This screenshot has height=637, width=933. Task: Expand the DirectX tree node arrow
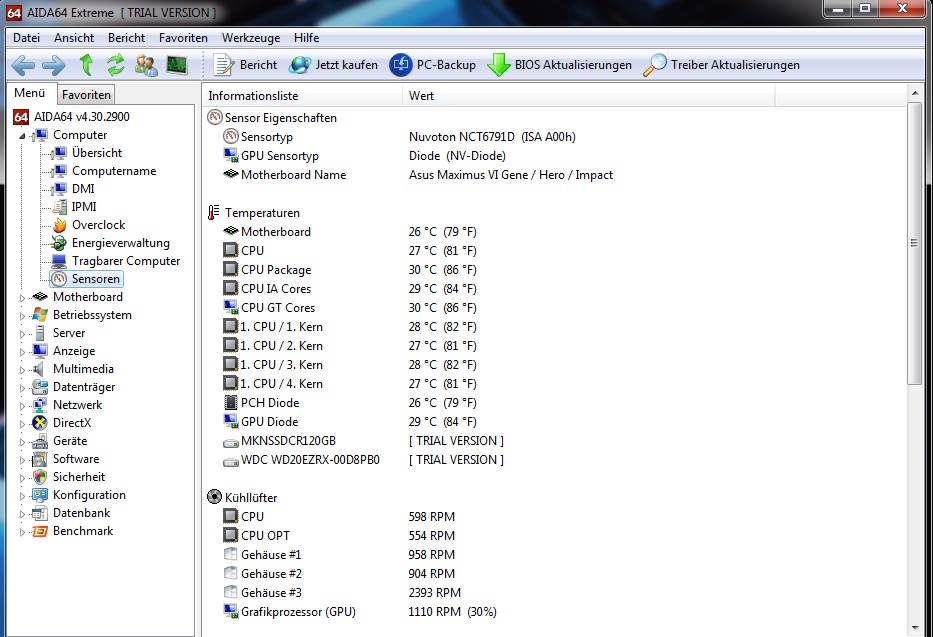tap(23, 423)
